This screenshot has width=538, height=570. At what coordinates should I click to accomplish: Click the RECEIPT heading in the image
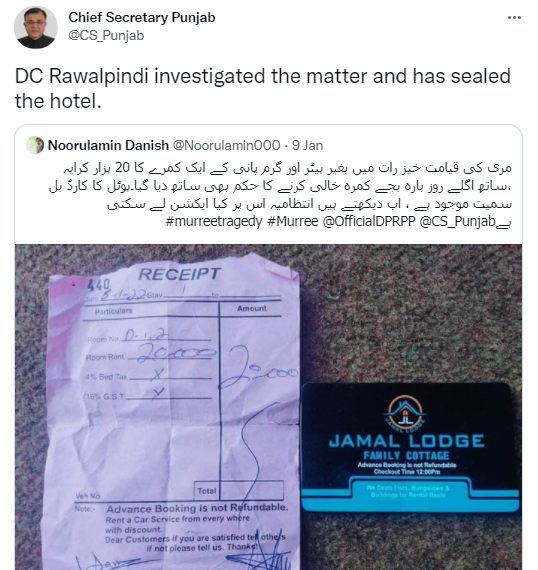[x=180, y=274]
